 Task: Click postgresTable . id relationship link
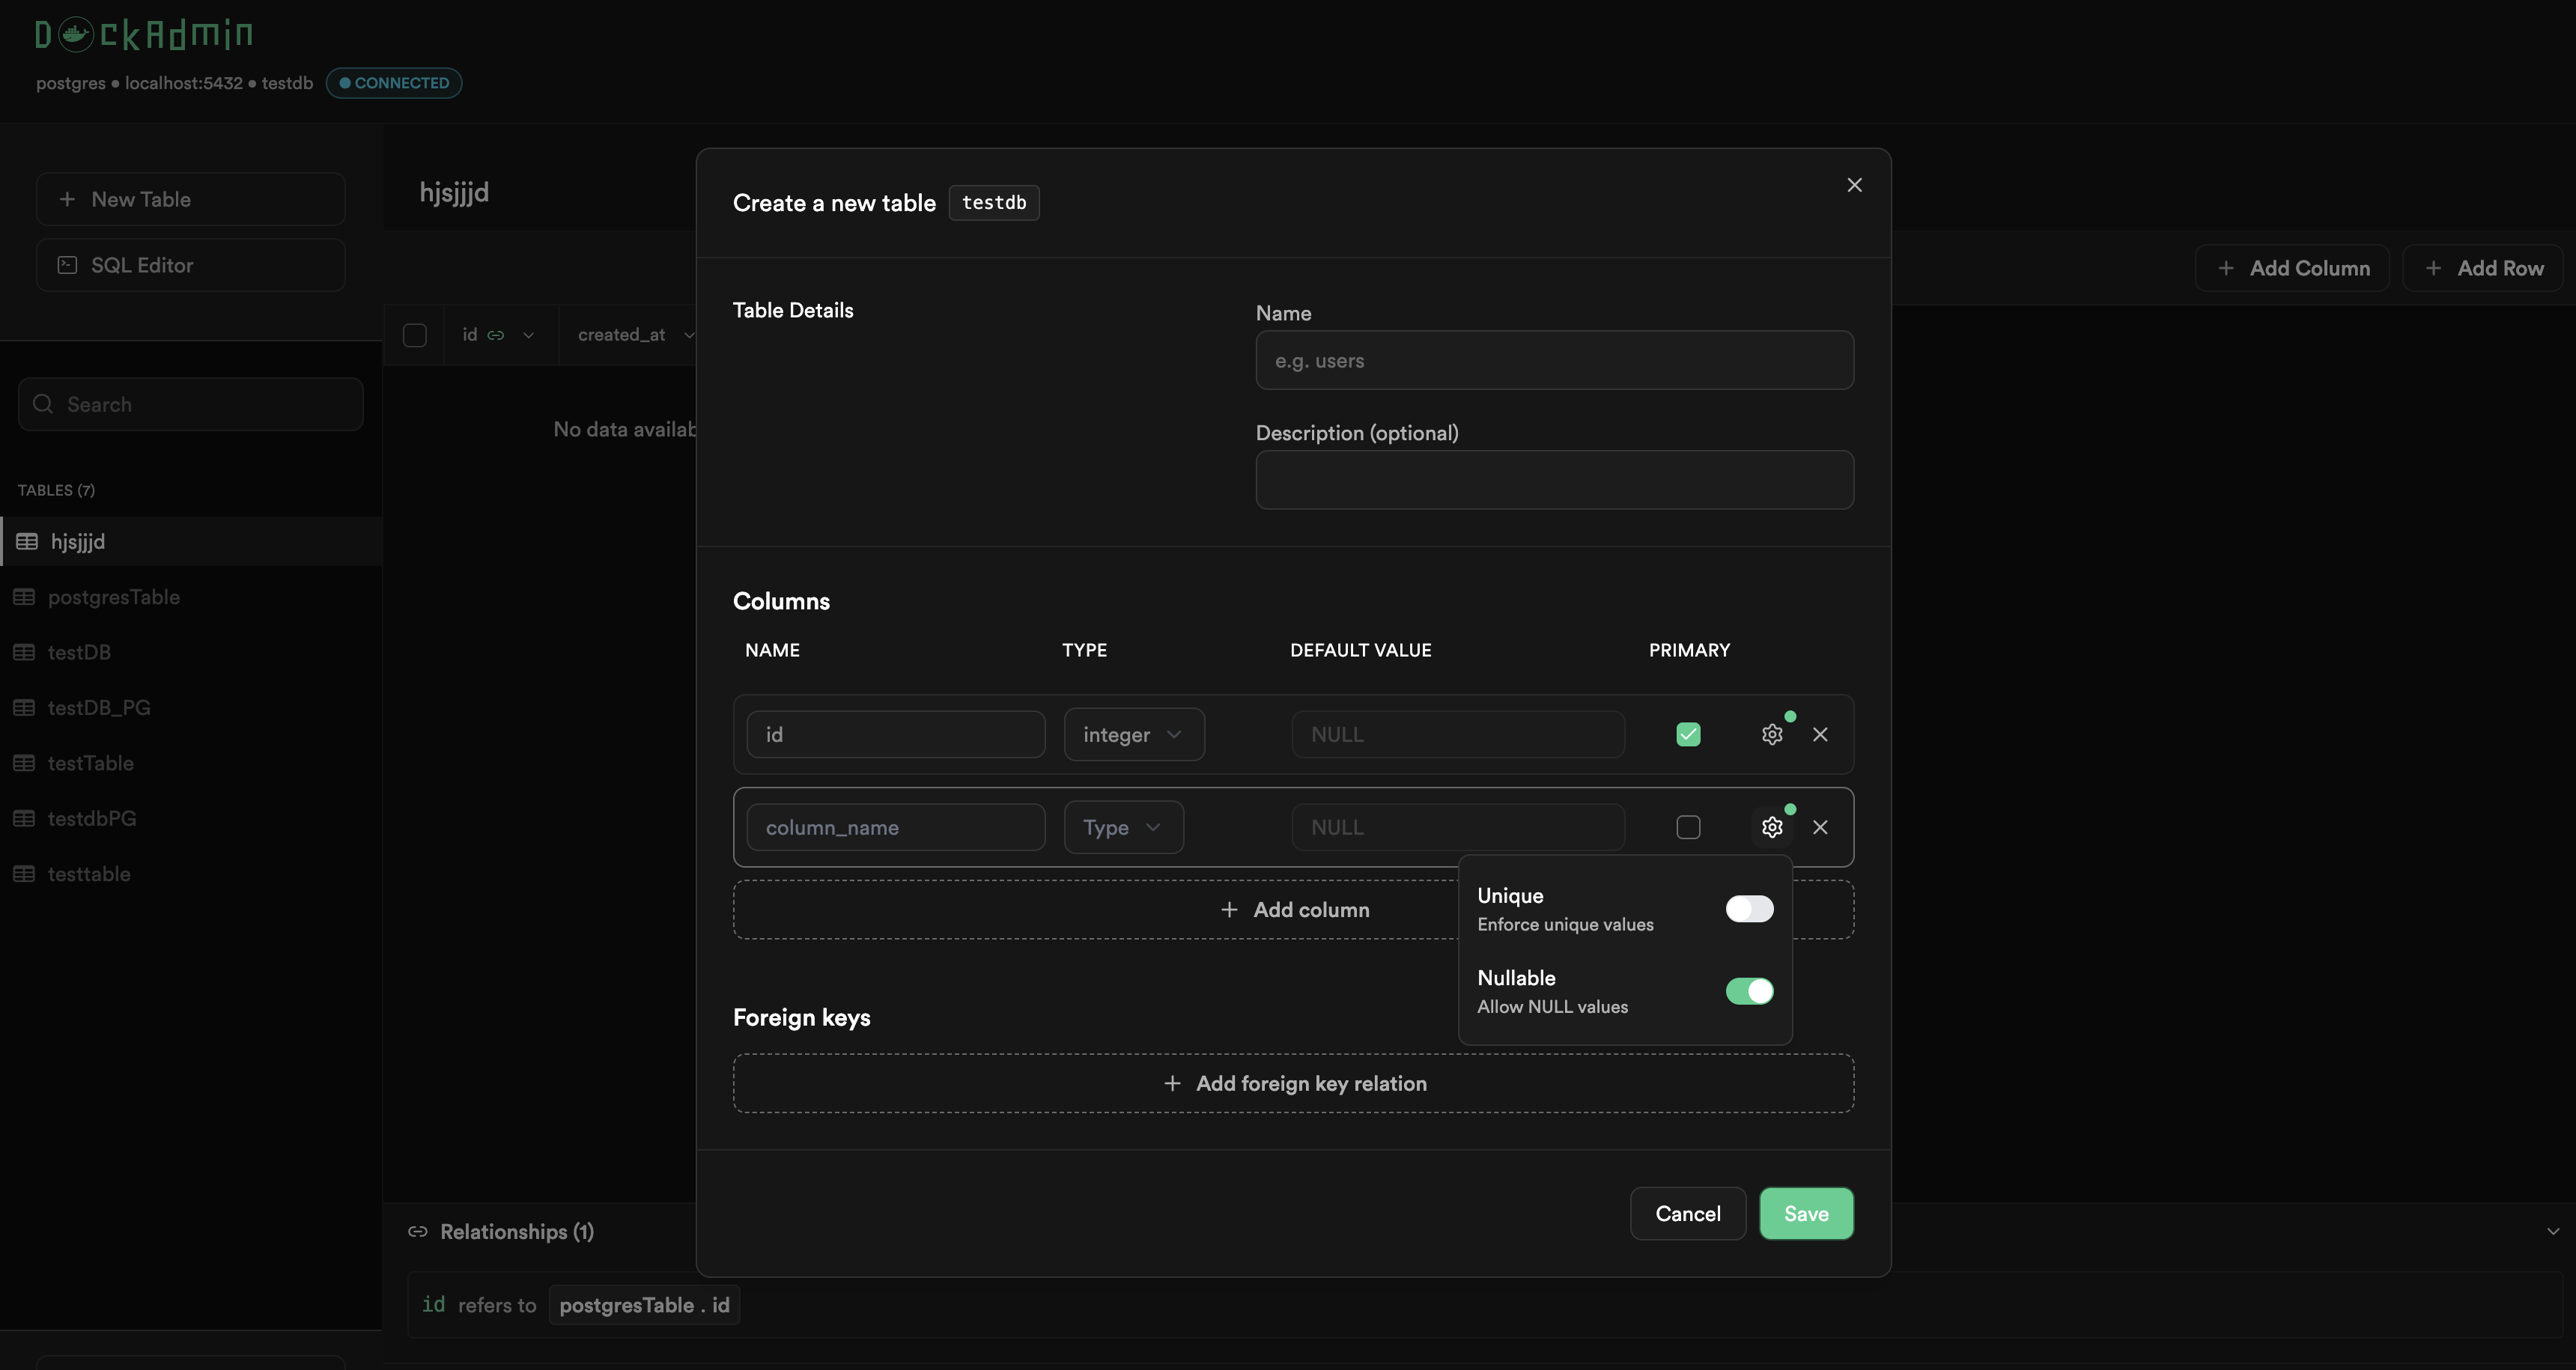(644, 1306)
